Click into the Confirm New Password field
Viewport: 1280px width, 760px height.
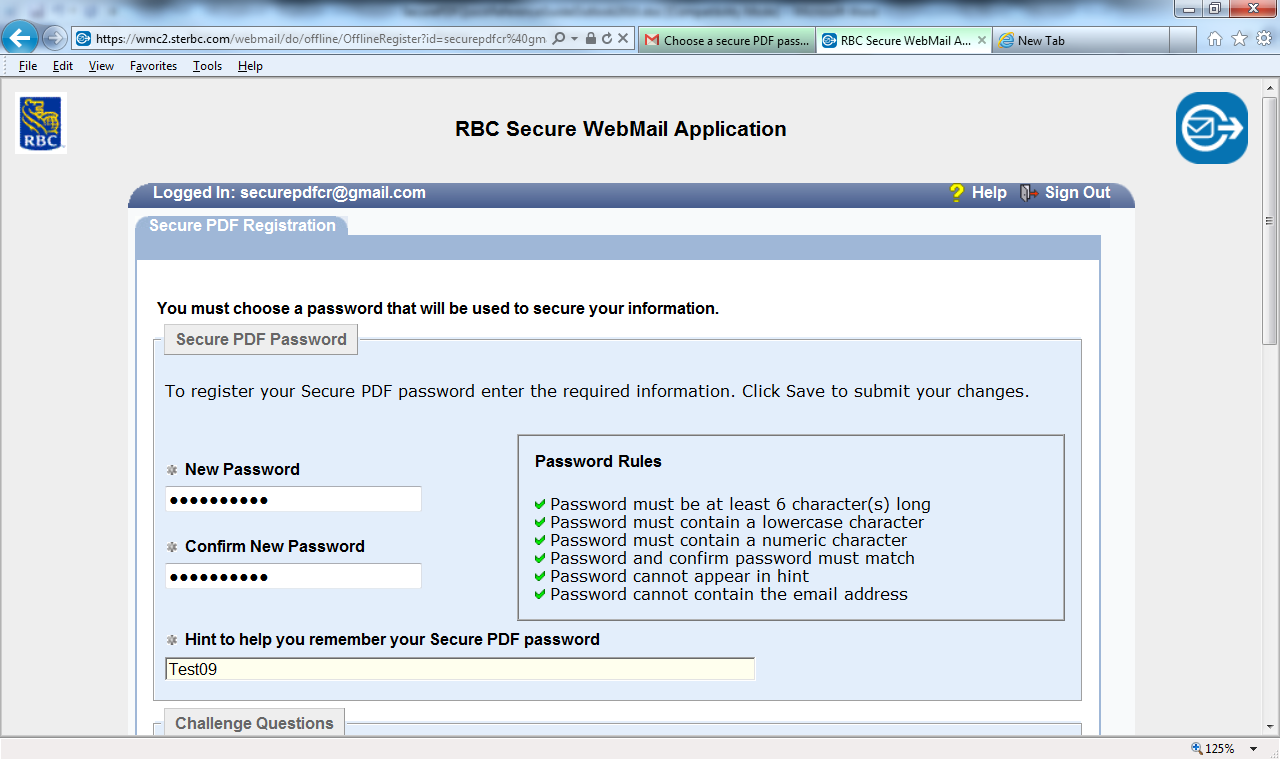pyautogui.click(x=293, y=576)
